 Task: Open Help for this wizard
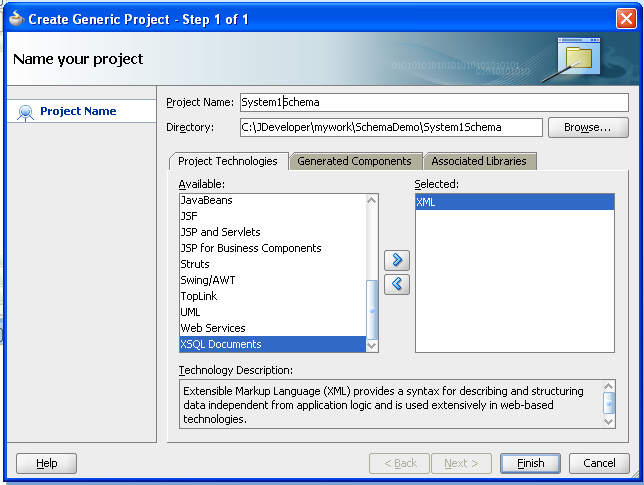46,463
